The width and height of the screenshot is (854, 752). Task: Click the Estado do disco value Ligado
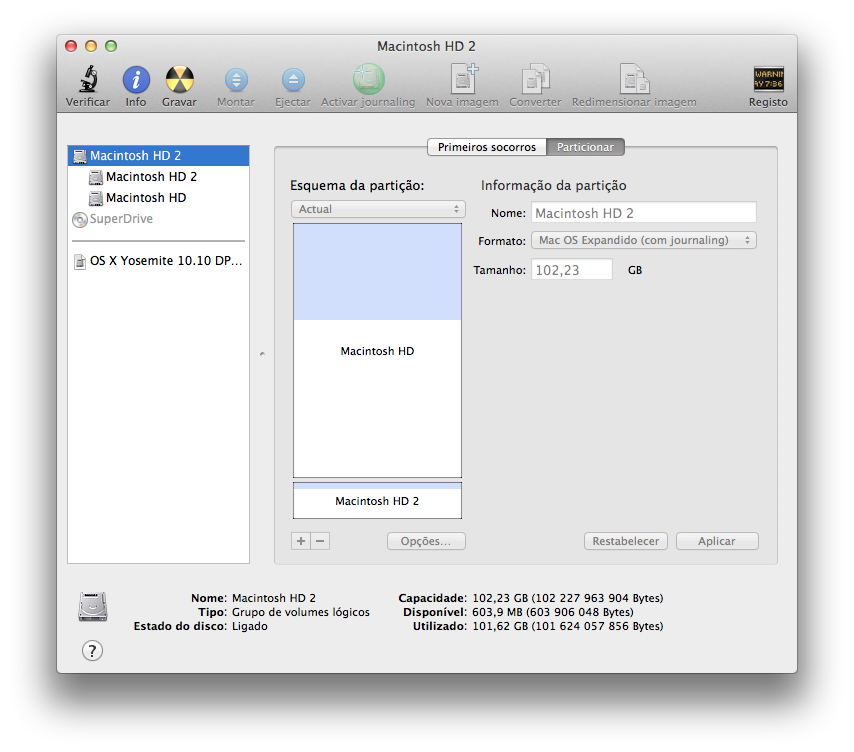[249, 626]
